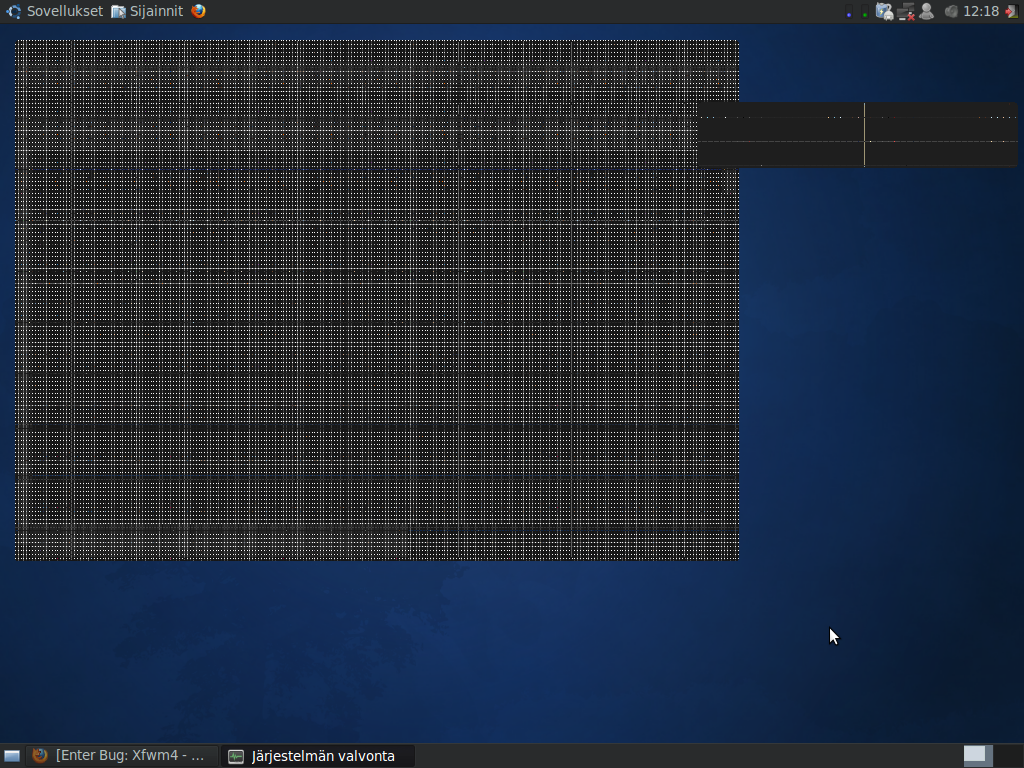Open the user status person icon
Image resolution: width=1024 pixels, height=768 pixels.
coord(927,11)
